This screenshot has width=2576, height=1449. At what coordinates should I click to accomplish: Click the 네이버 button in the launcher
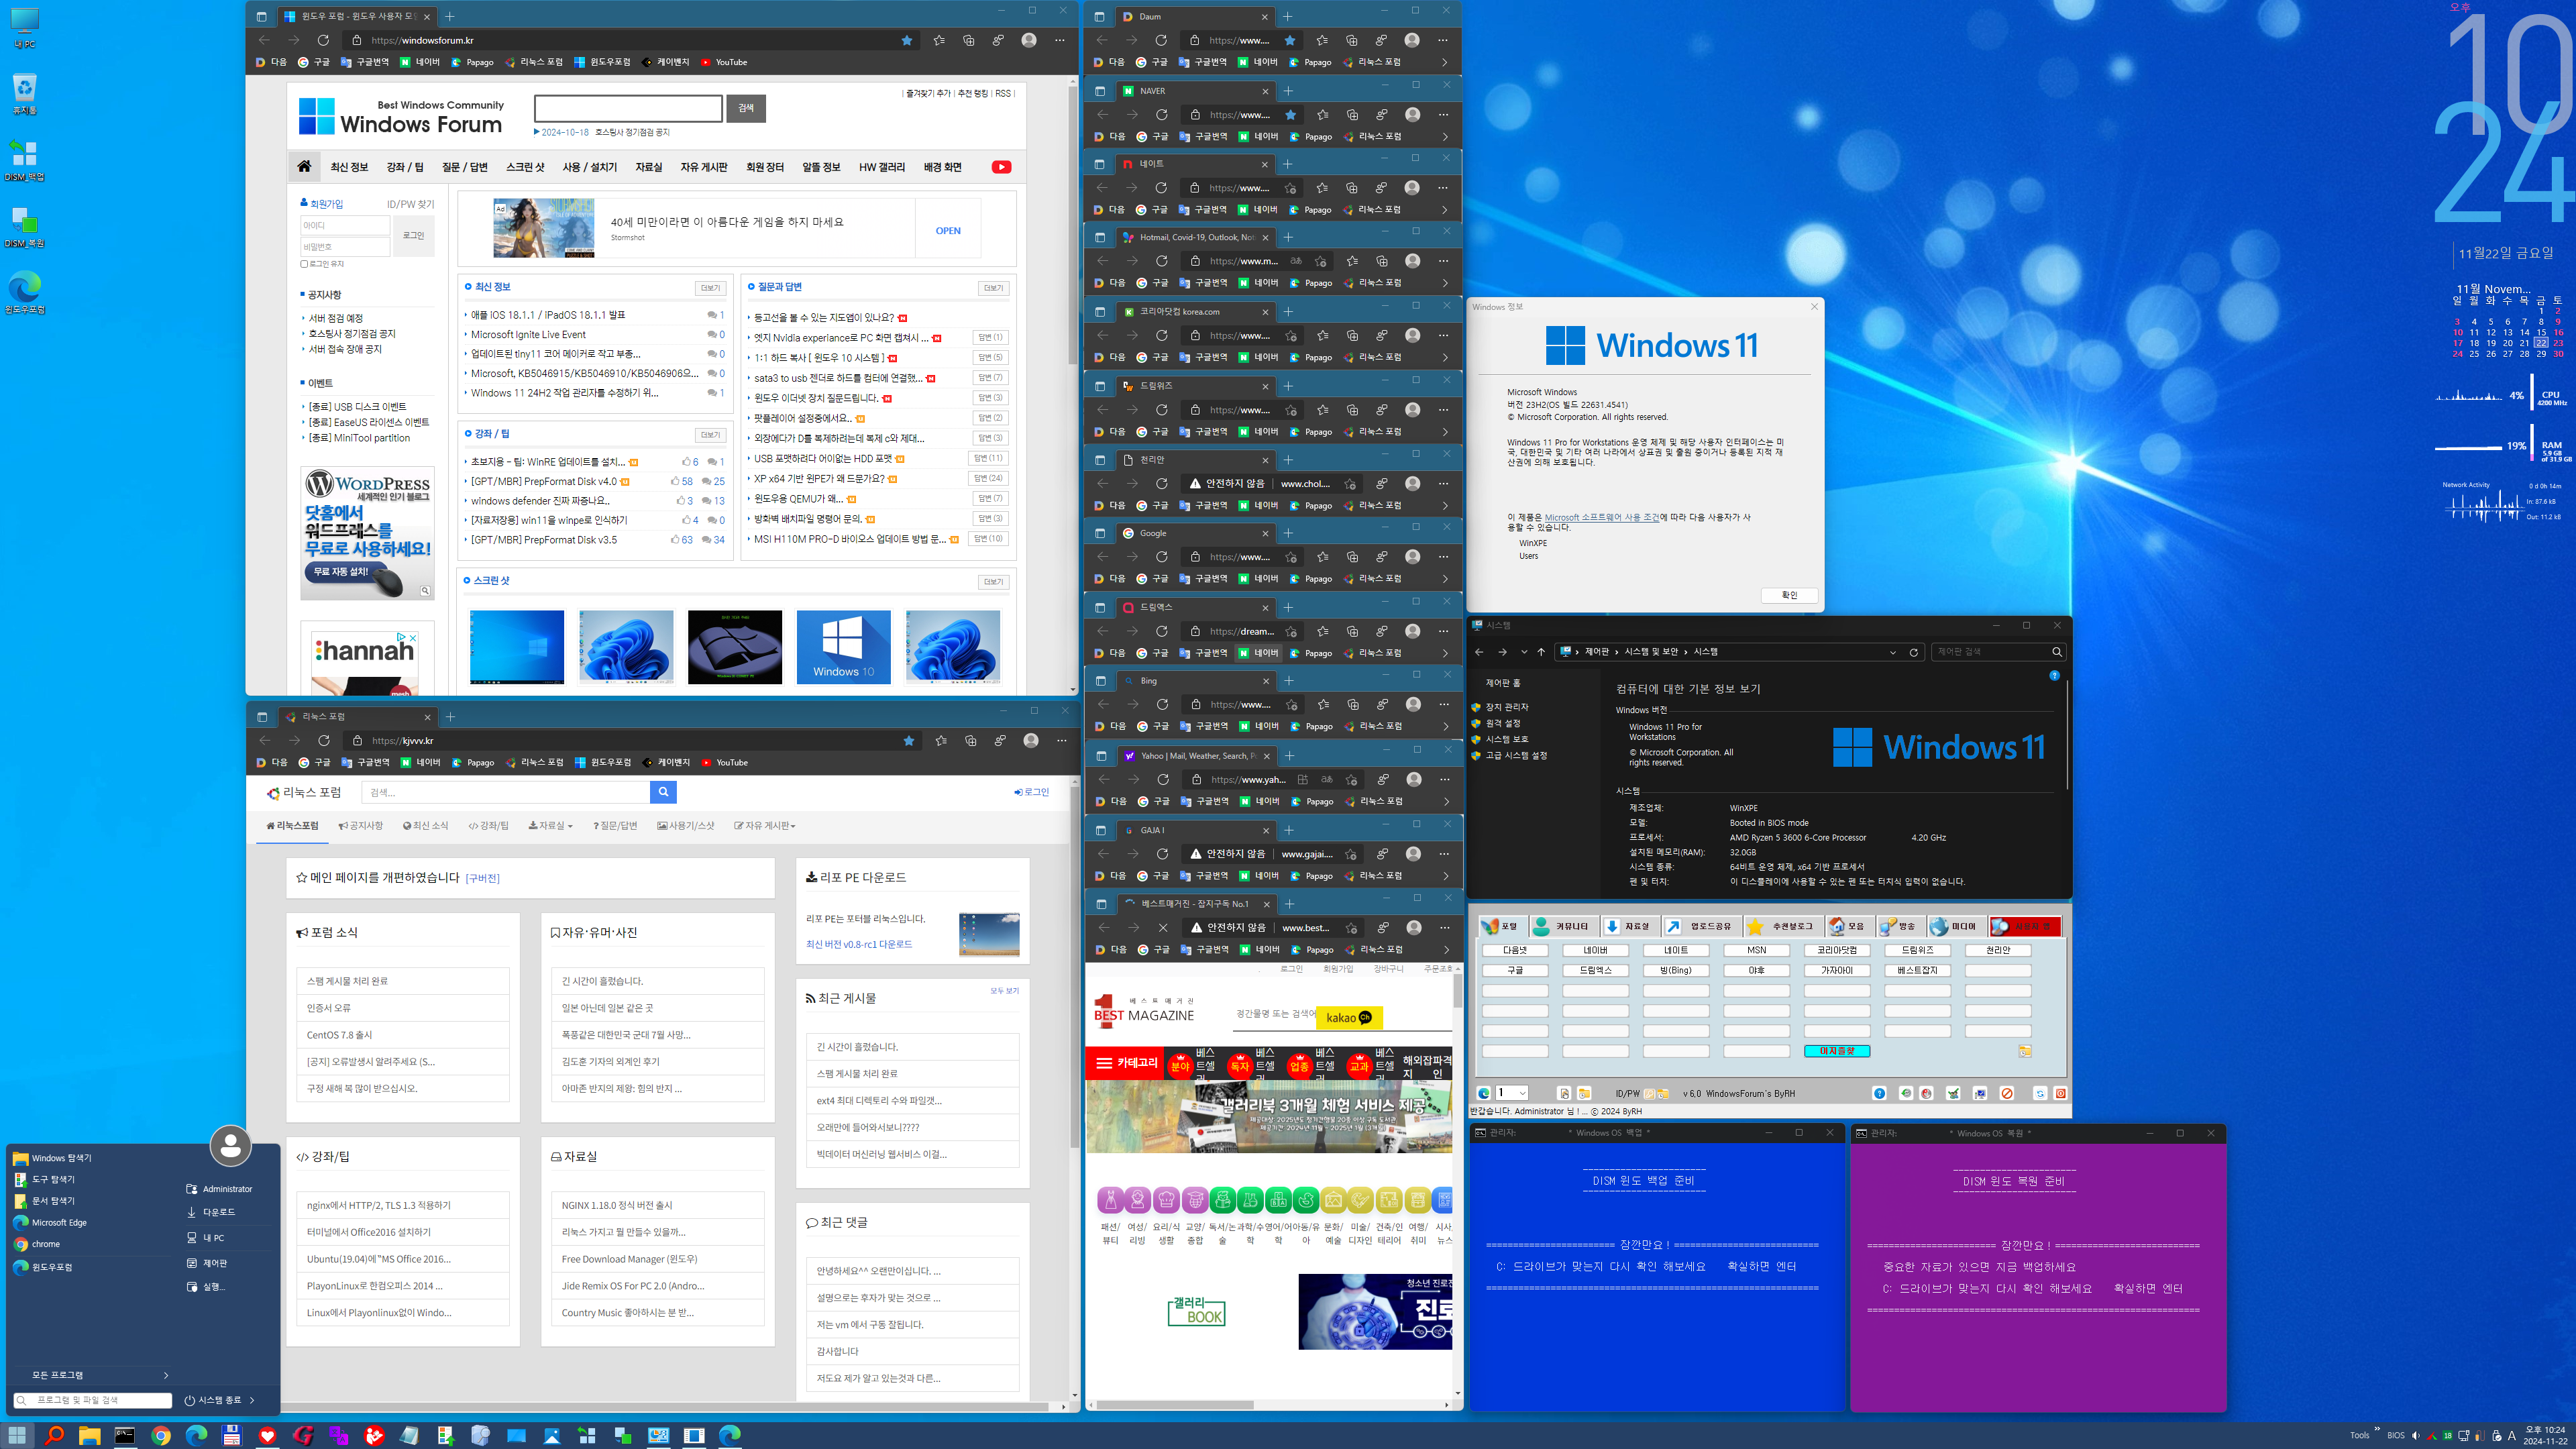1595,950
